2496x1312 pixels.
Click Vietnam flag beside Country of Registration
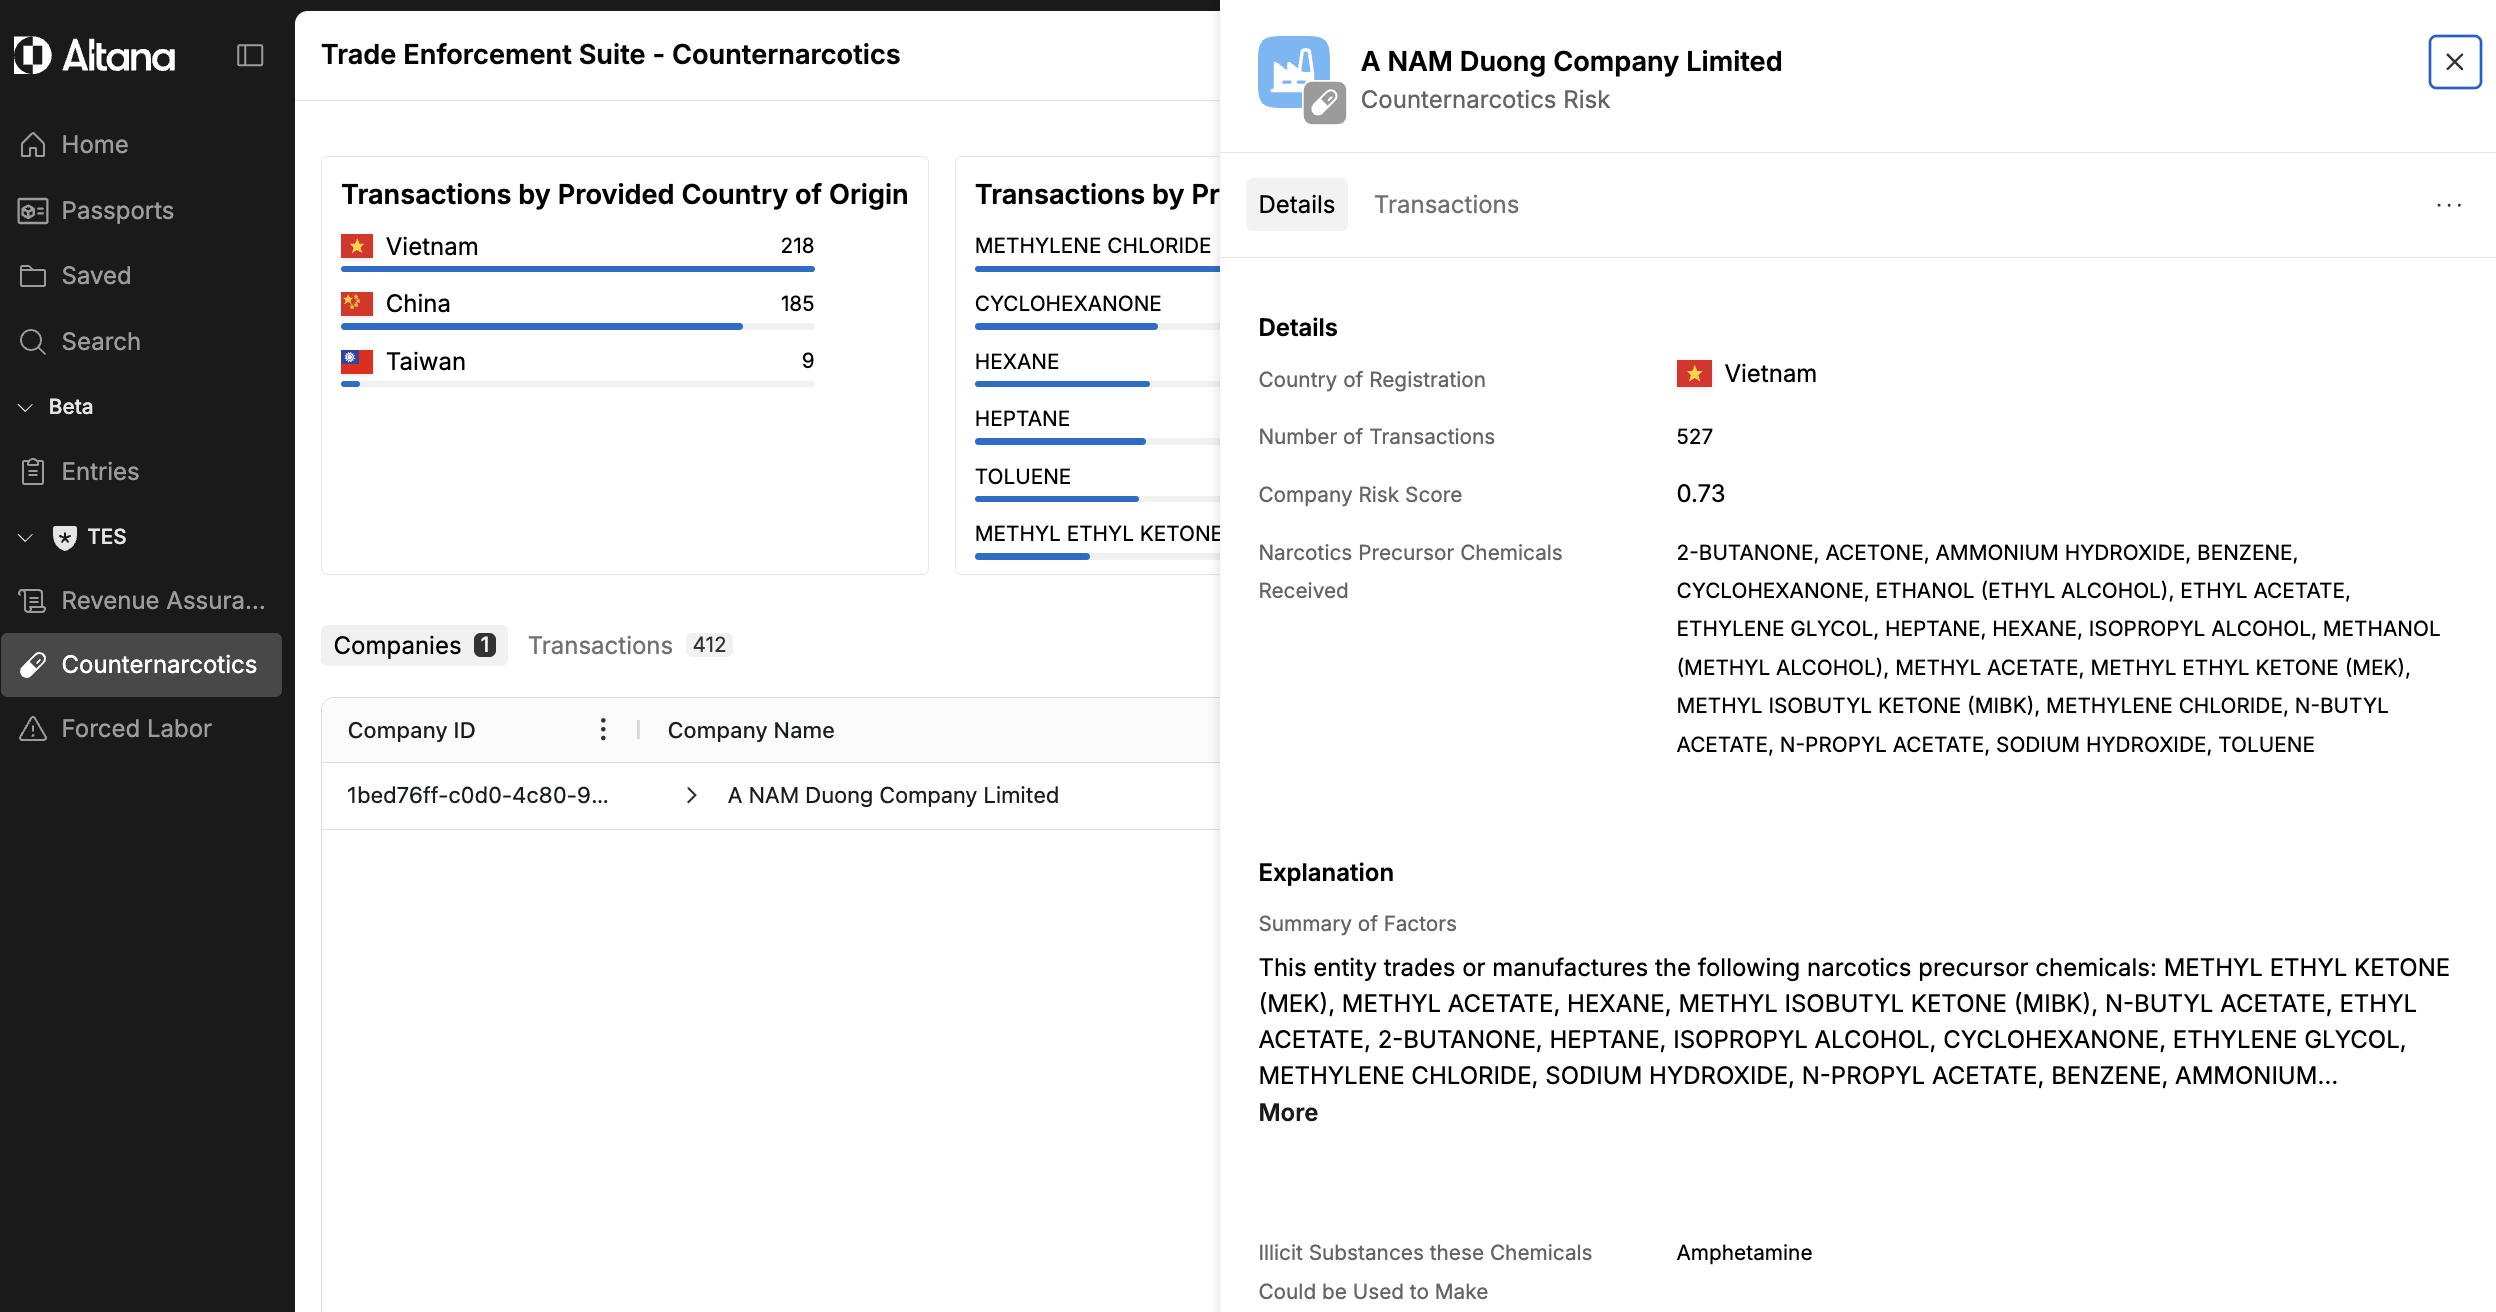coord(1694,373)
